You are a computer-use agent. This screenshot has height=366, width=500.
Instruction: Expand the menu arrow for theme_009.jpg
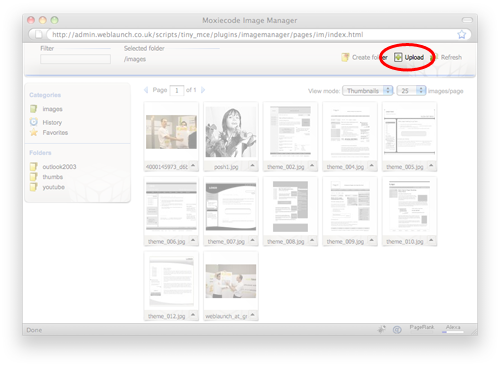point(372,240)
